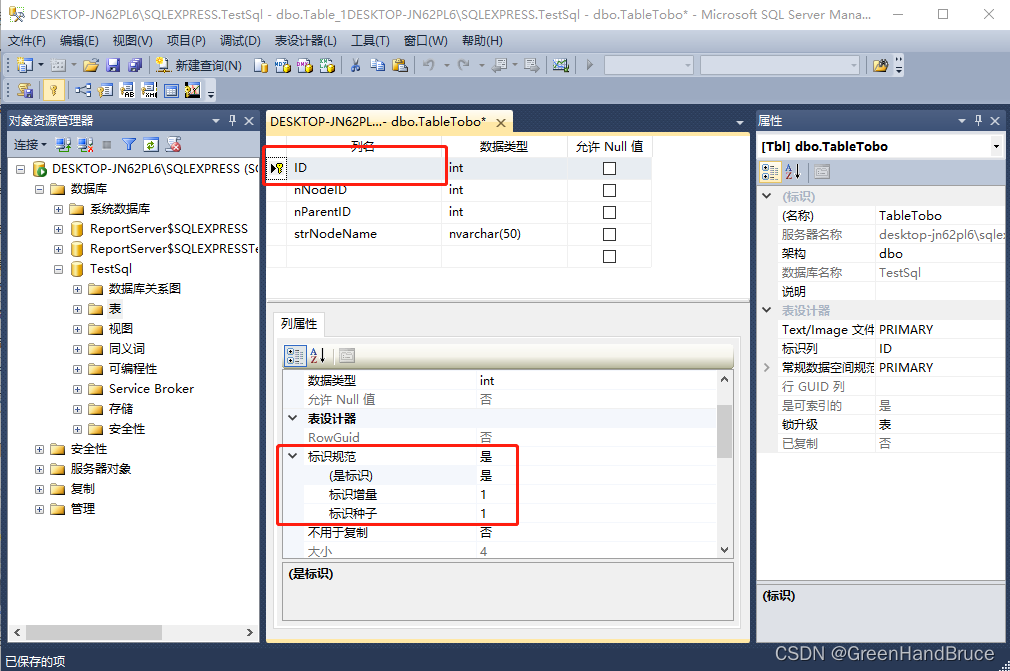The width and height of the screenshot is (1010, 671).
Task: Click the Save toolbar icon
Action: click(113, 67)
